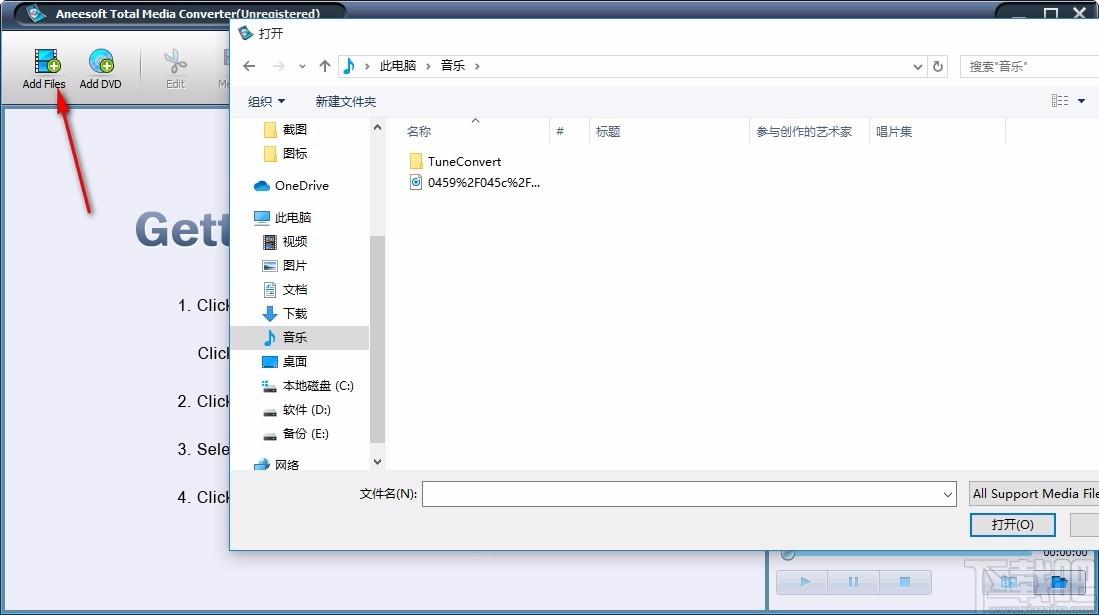Open 图片 in the navigation pane
Viewport: 1099px width, 615px height.
pyautogui.click(x=285, y=266)
